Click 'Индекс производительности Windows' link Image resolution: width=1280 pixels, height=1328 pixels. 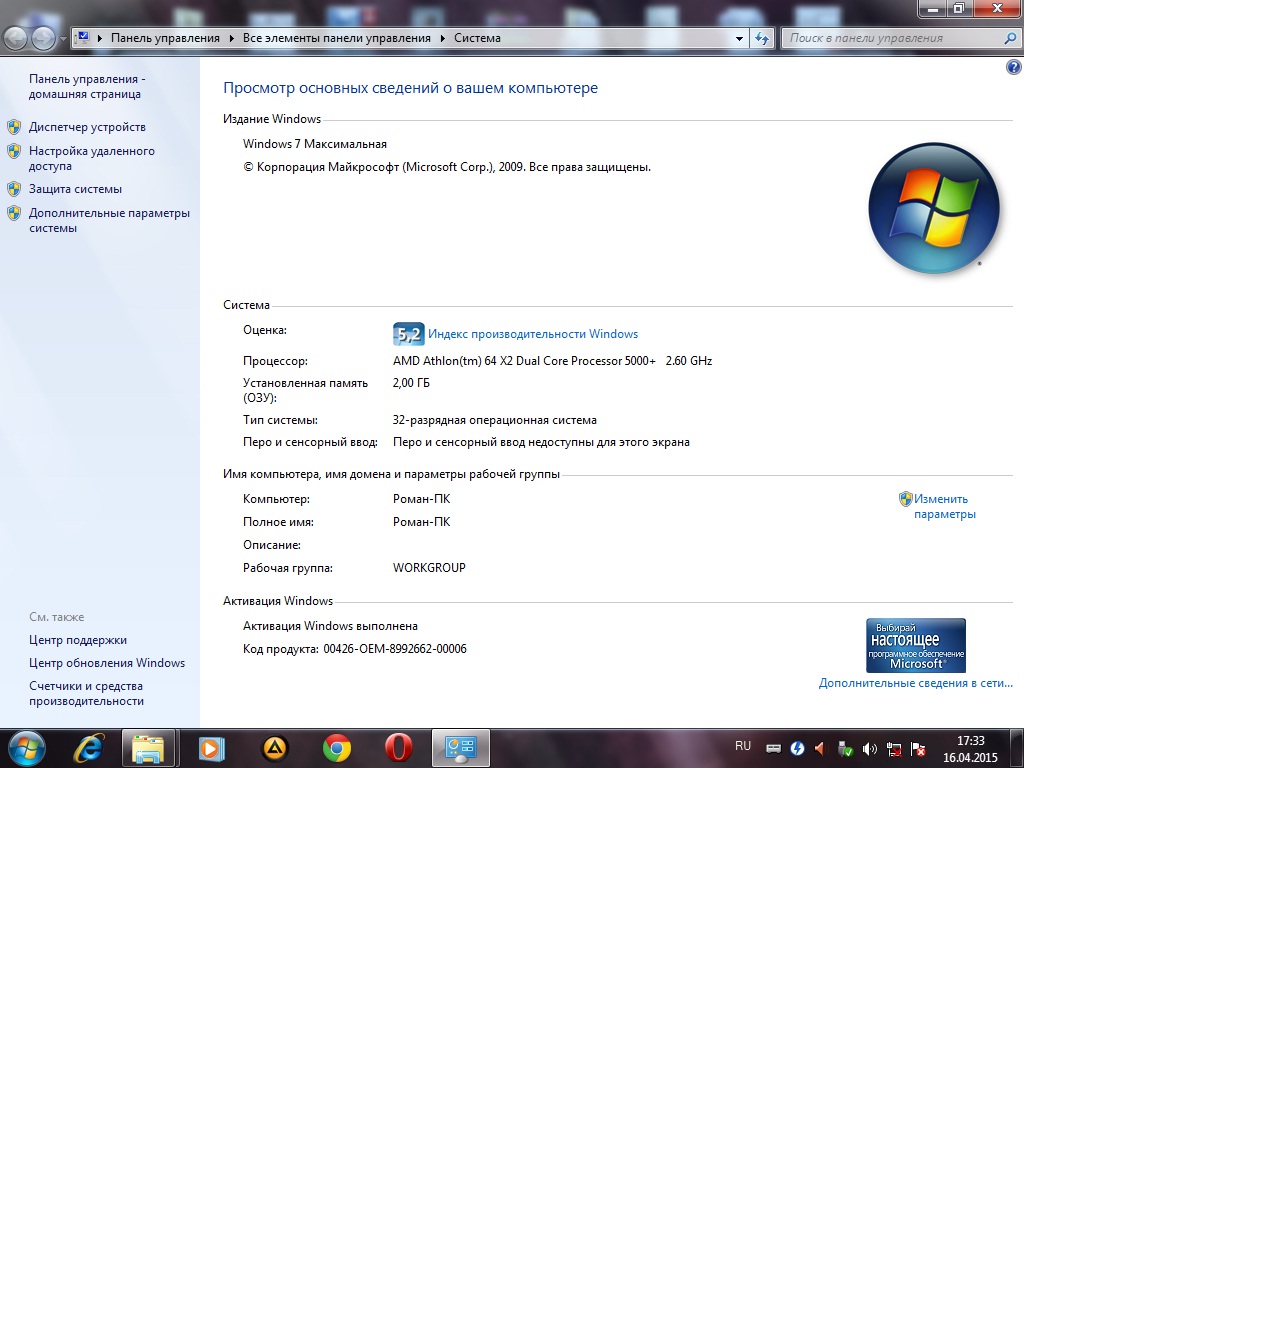pos(532,334)
